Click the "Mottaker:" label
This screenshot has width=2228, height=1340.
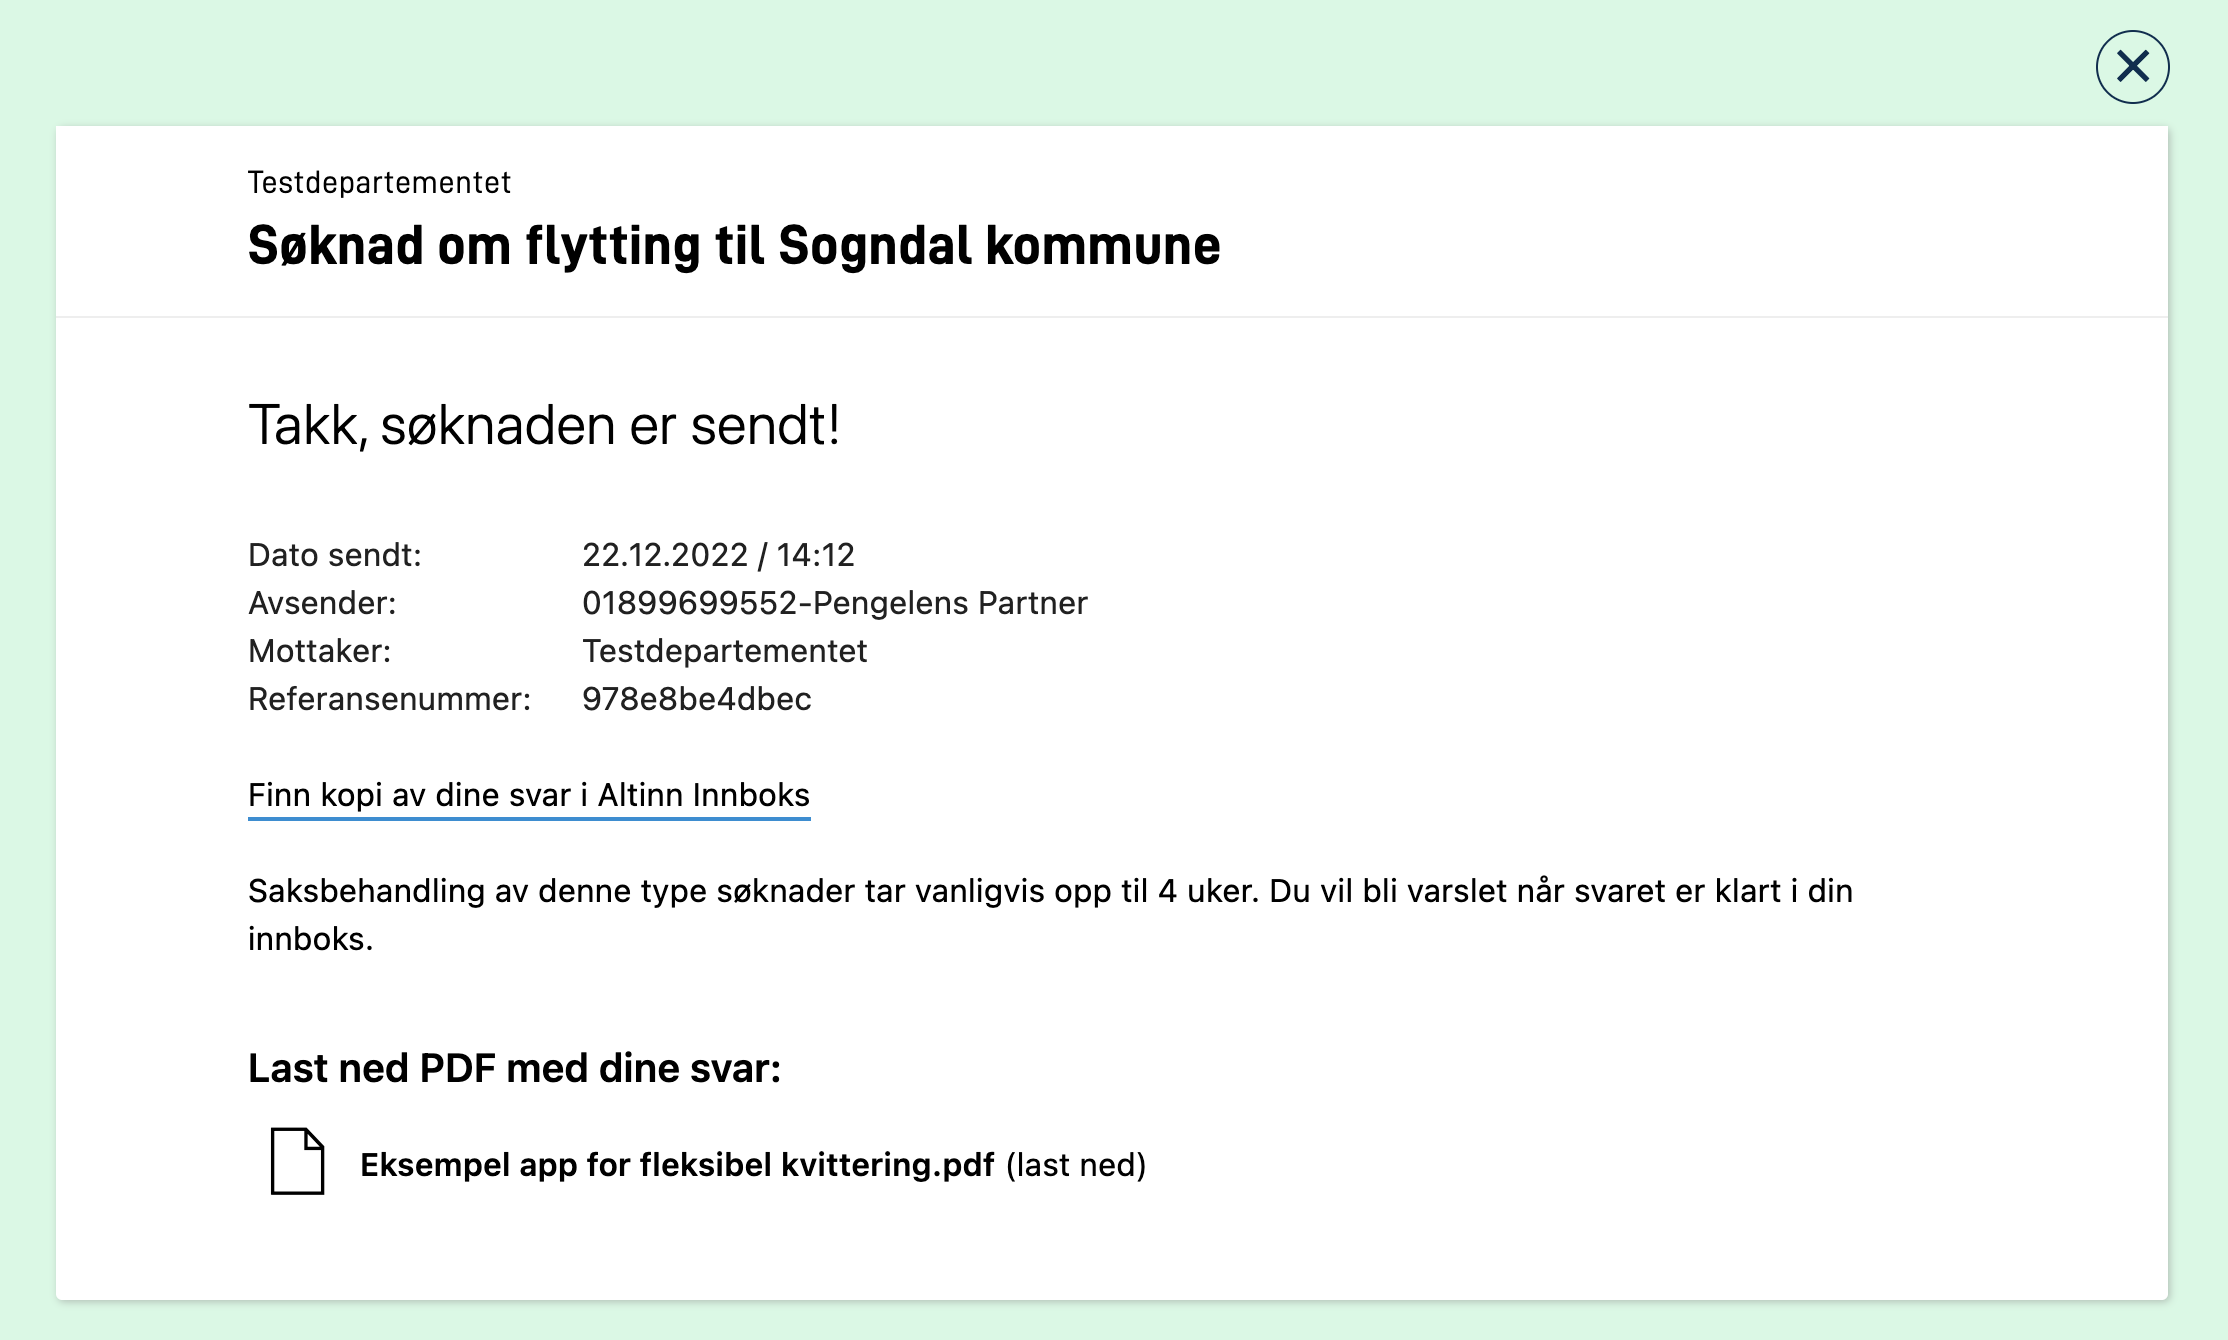tap(320, 651)
